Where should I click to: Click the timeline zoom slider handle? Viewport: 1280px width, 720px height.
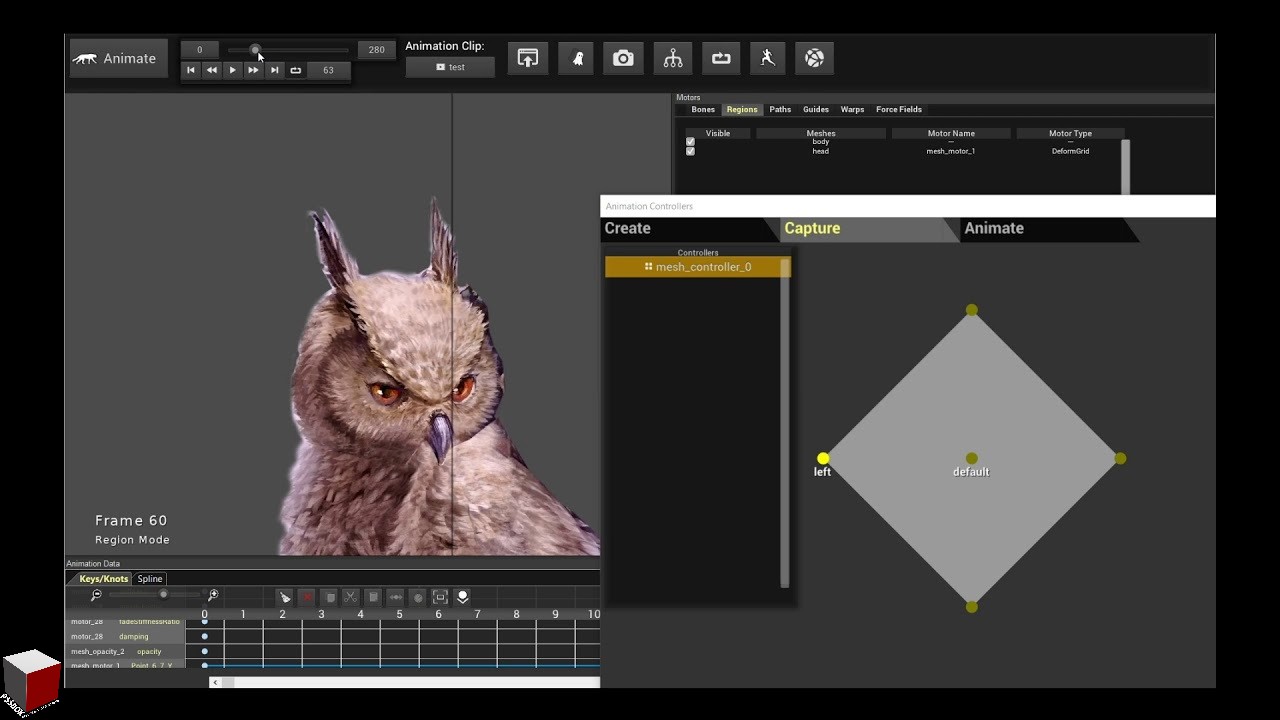tap(163, 594)
